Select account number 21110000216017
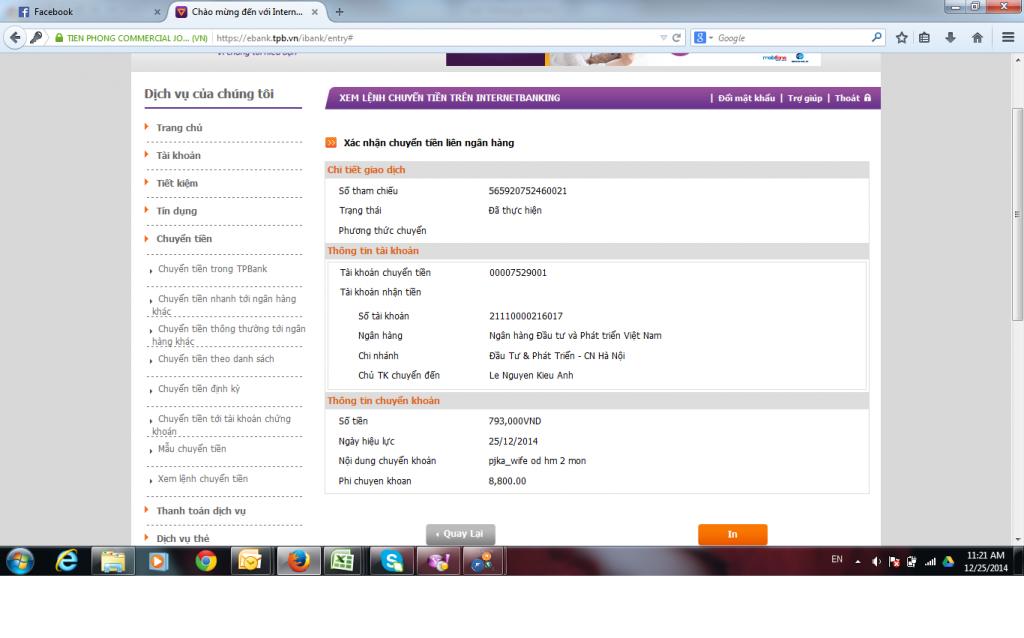The width and height of the screenshot is (1024, 638). (526, 316)
